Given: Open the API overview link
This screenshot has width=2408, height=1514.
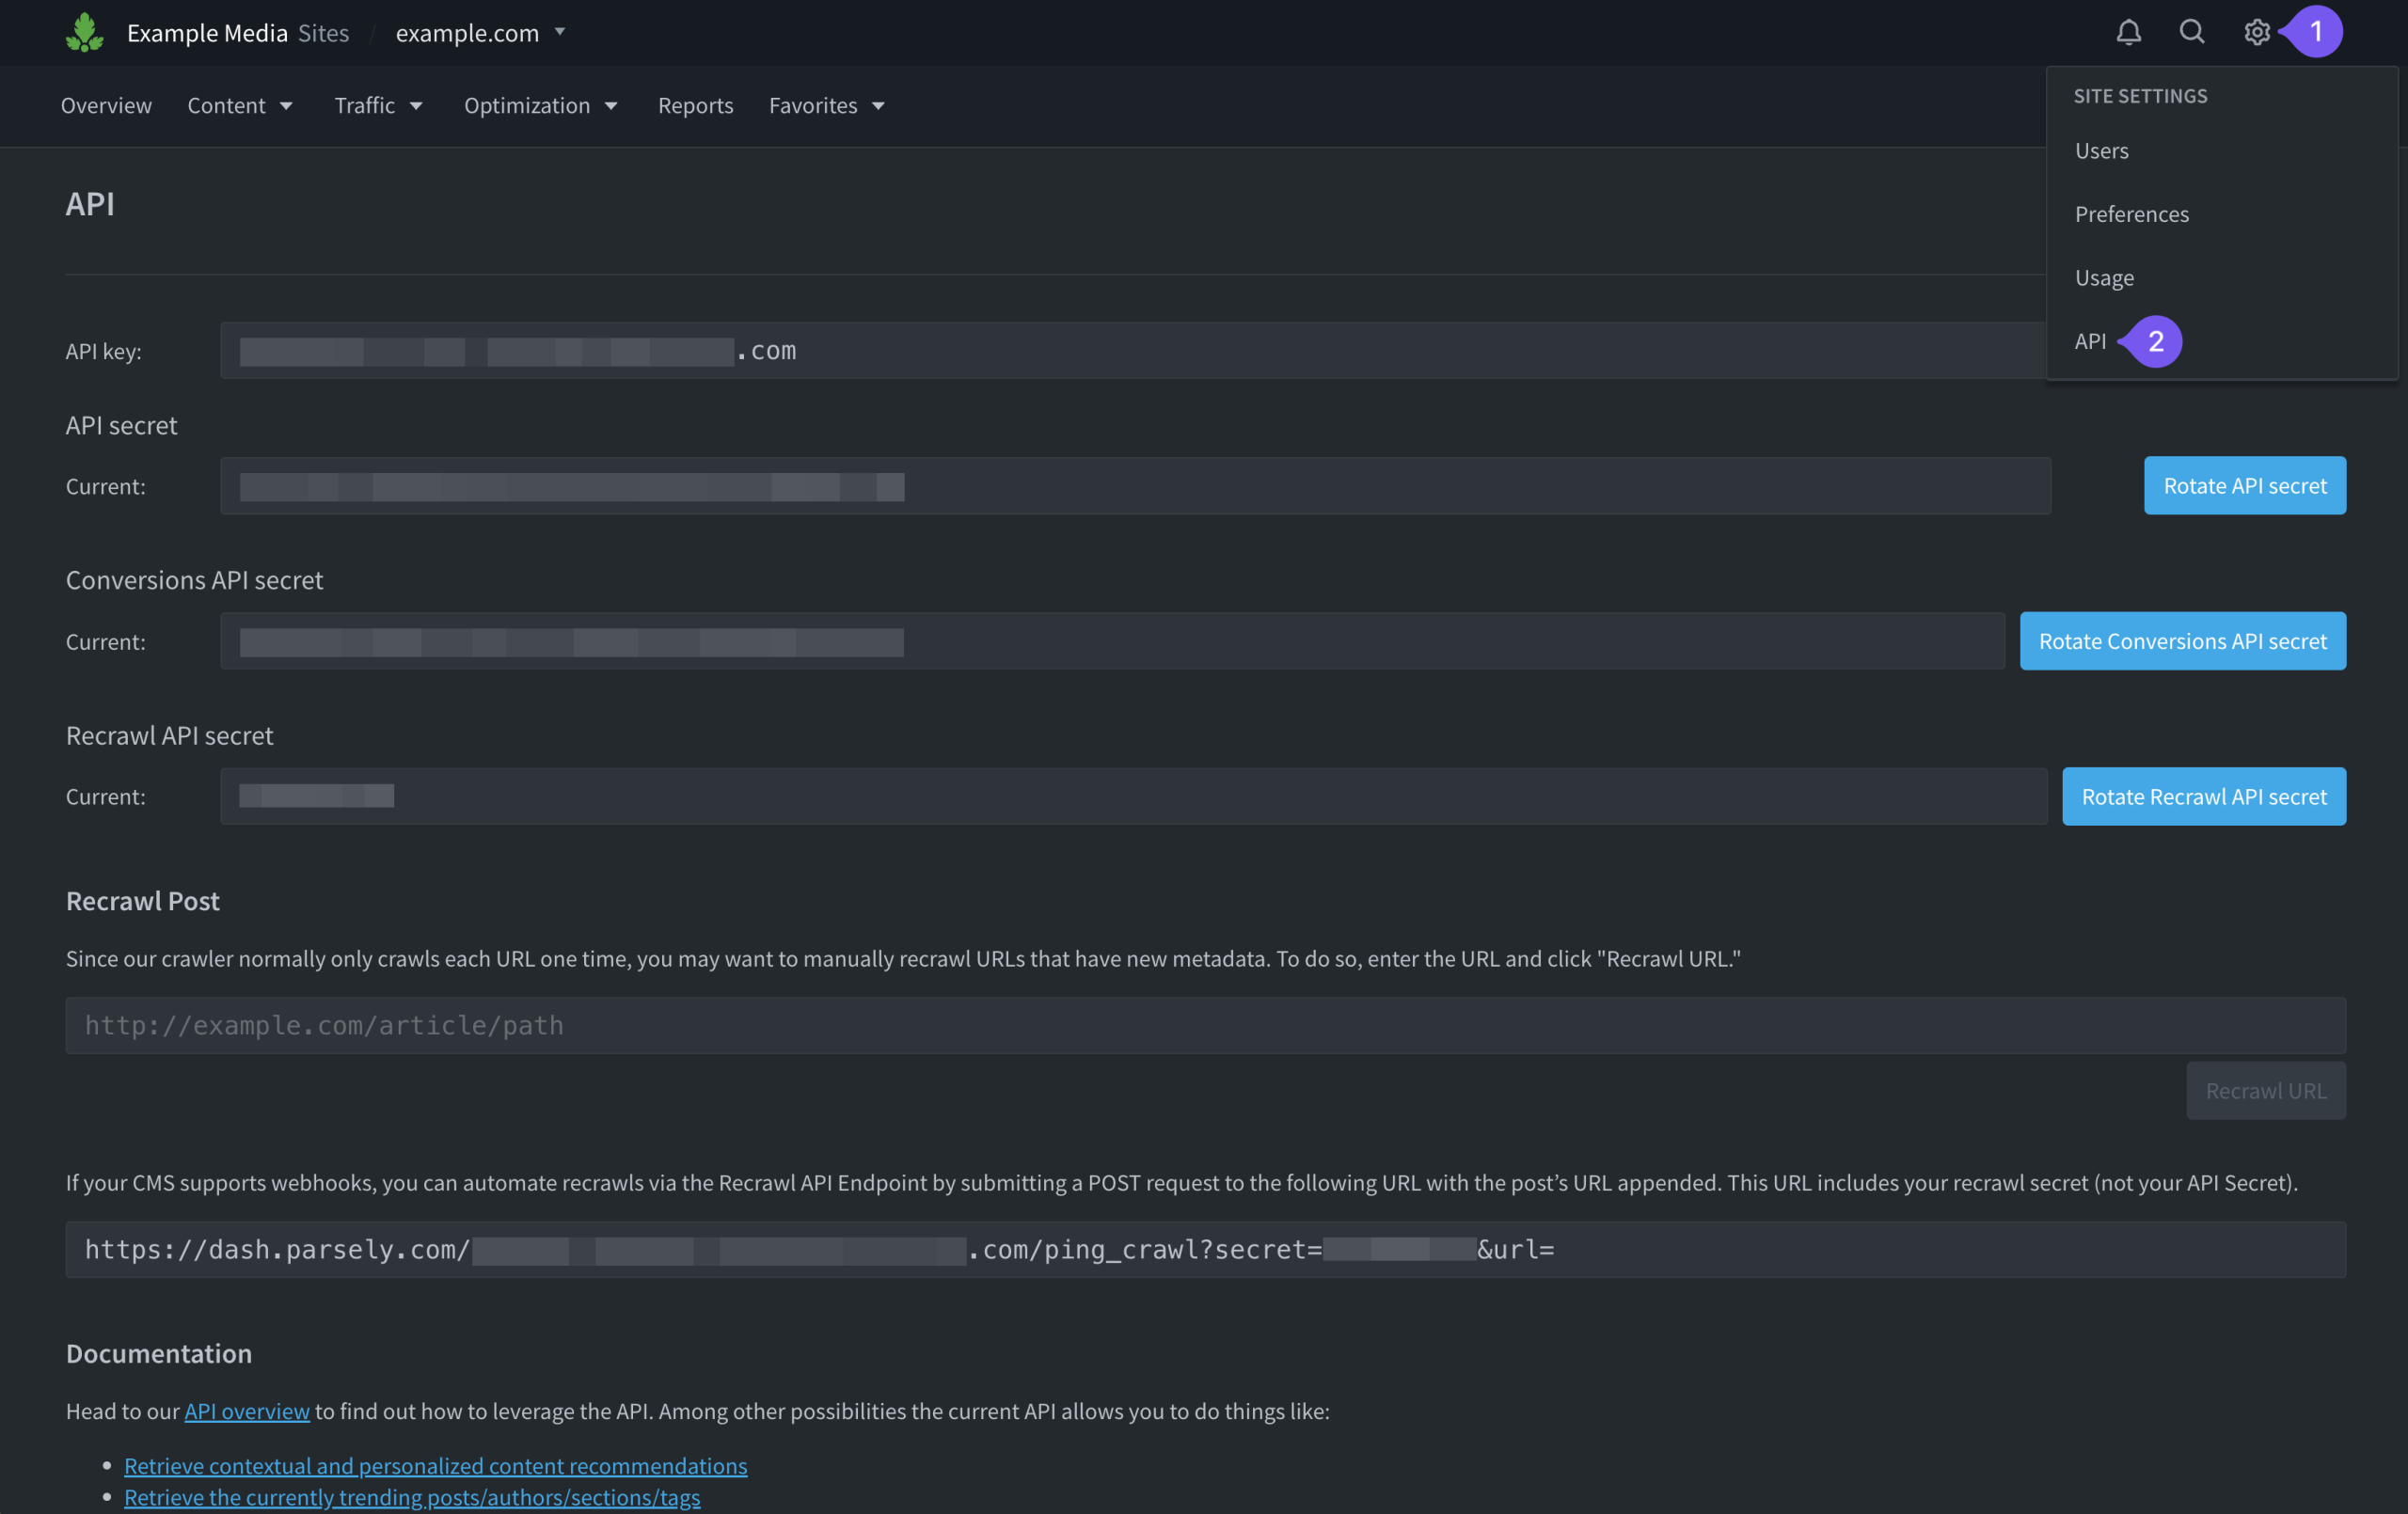Looking at the screenshot, I should point(247,1411).
